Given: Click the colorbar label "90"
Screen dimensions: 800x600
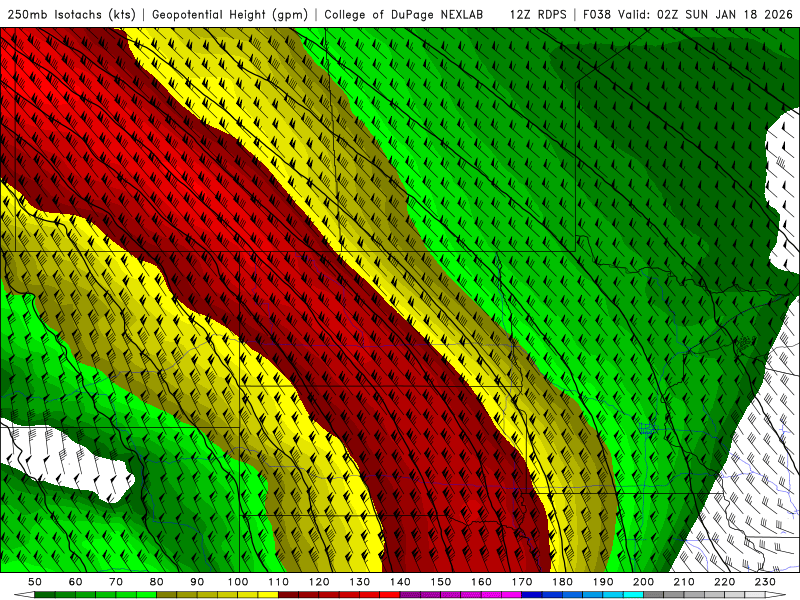Looking at the screenshot, I should click(197, 582).
